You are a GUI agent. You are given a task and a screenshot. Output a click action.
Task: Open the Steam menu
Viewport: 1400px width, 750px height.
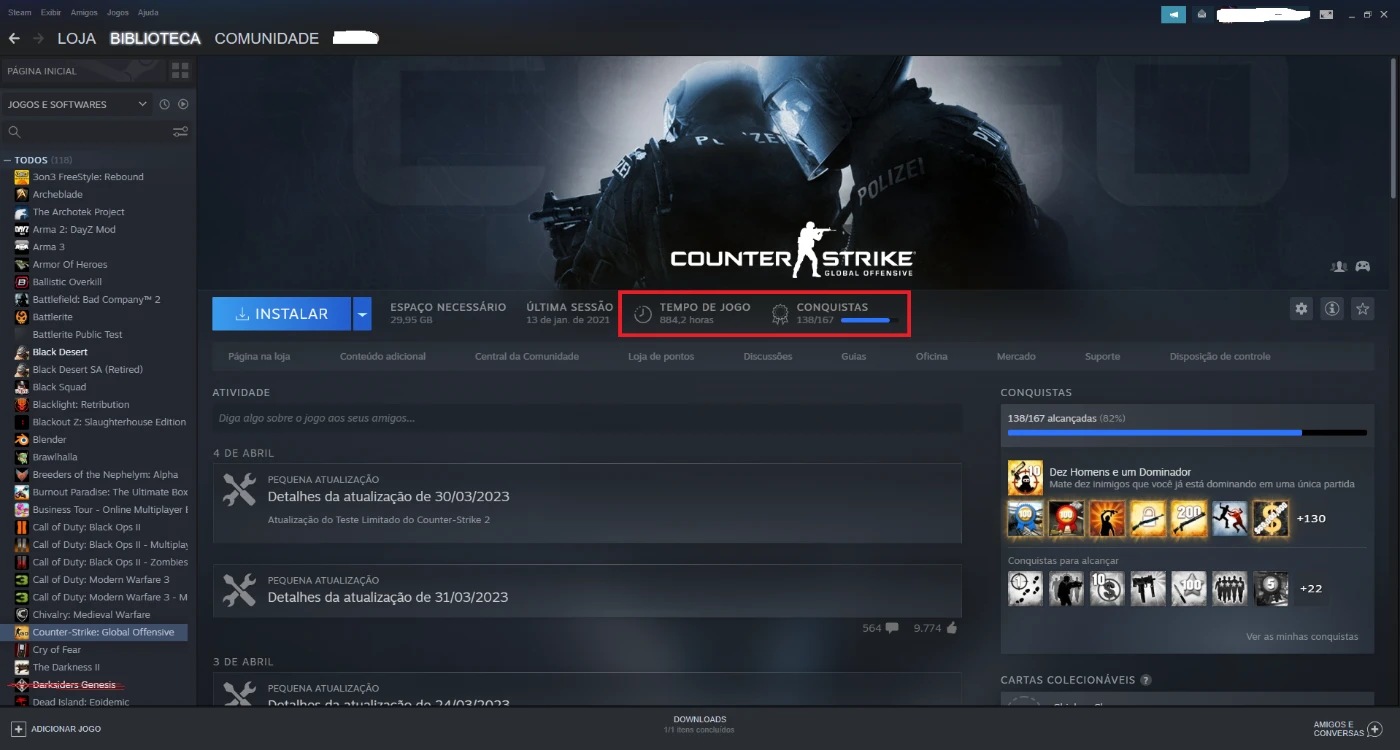(20, 13)
